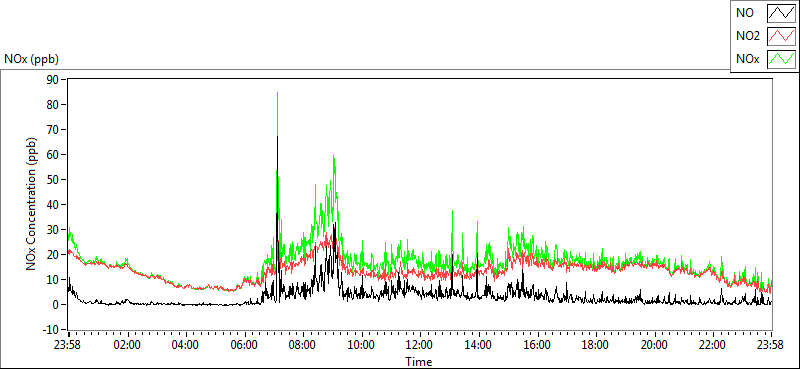Click the 06:00 x-axis tick label
Screen dimensions: 800x369
pyautogui.click(x=245, y=345)
